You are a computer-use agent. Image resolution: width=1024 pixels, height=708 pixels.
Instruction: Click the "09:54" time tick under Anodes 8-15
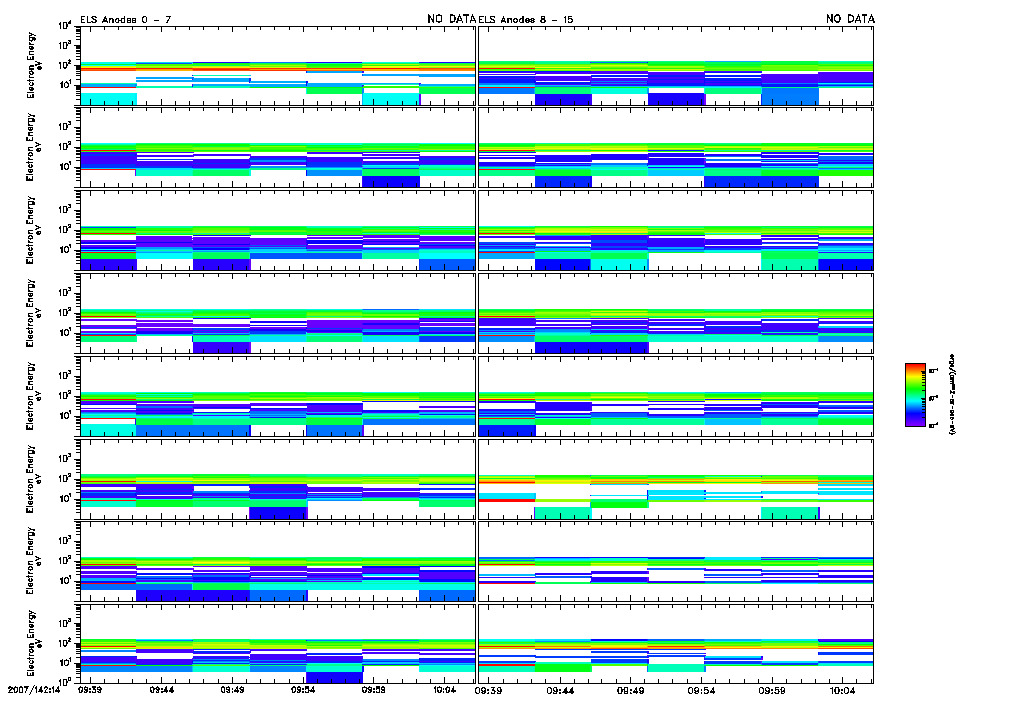[x=701, y=690]
